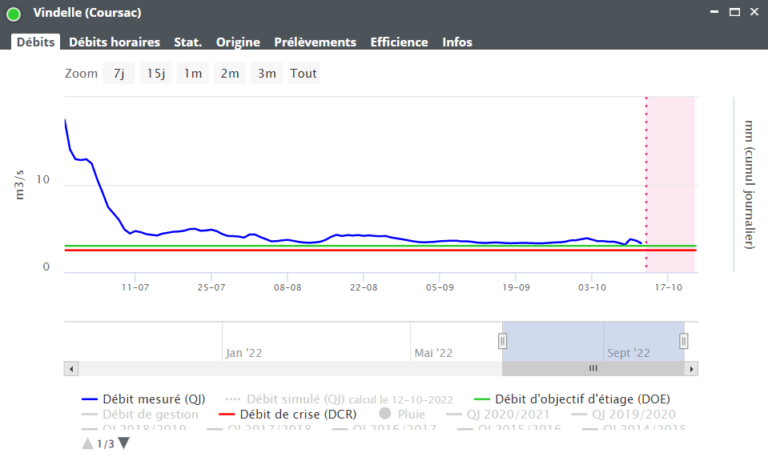Screen dimensions: 768x469
Task: Click the scrollbar right arrow
Action: point(691,368)
